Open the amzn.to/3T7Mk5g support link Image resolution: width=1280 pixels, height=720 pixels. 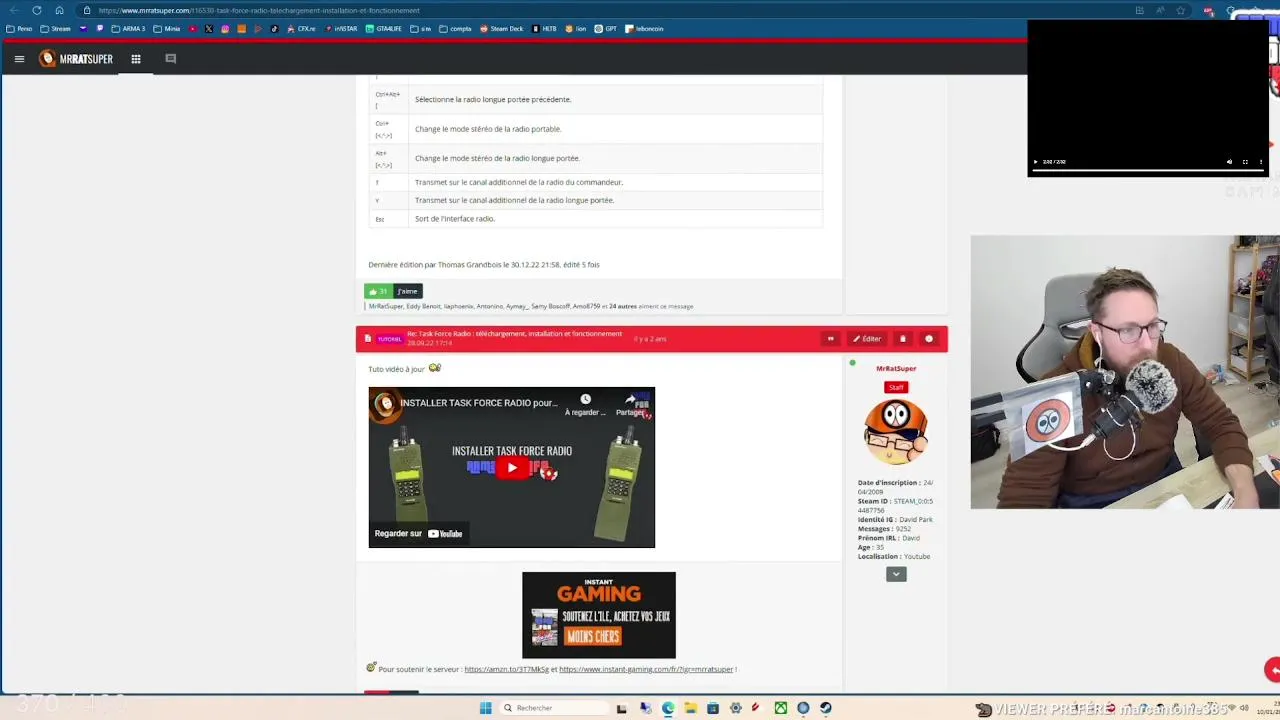click(506, 669)
